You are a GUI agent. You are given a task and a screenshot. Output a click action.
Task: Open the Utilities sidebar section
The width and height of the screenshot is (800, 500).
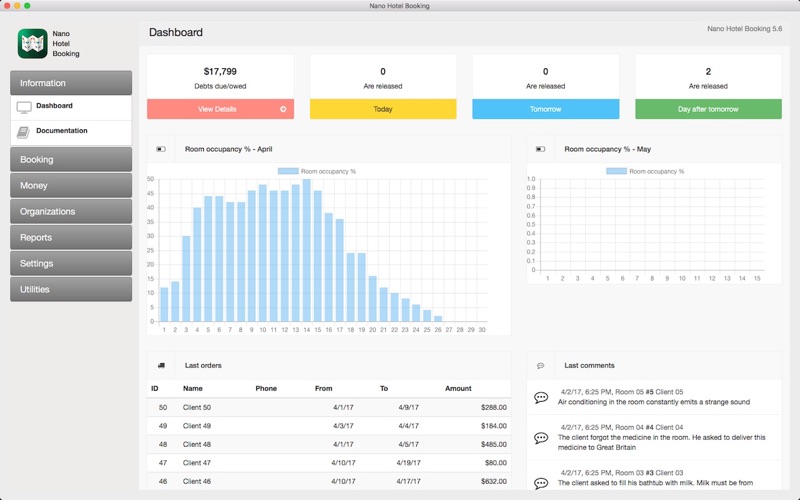coord(71,289)
